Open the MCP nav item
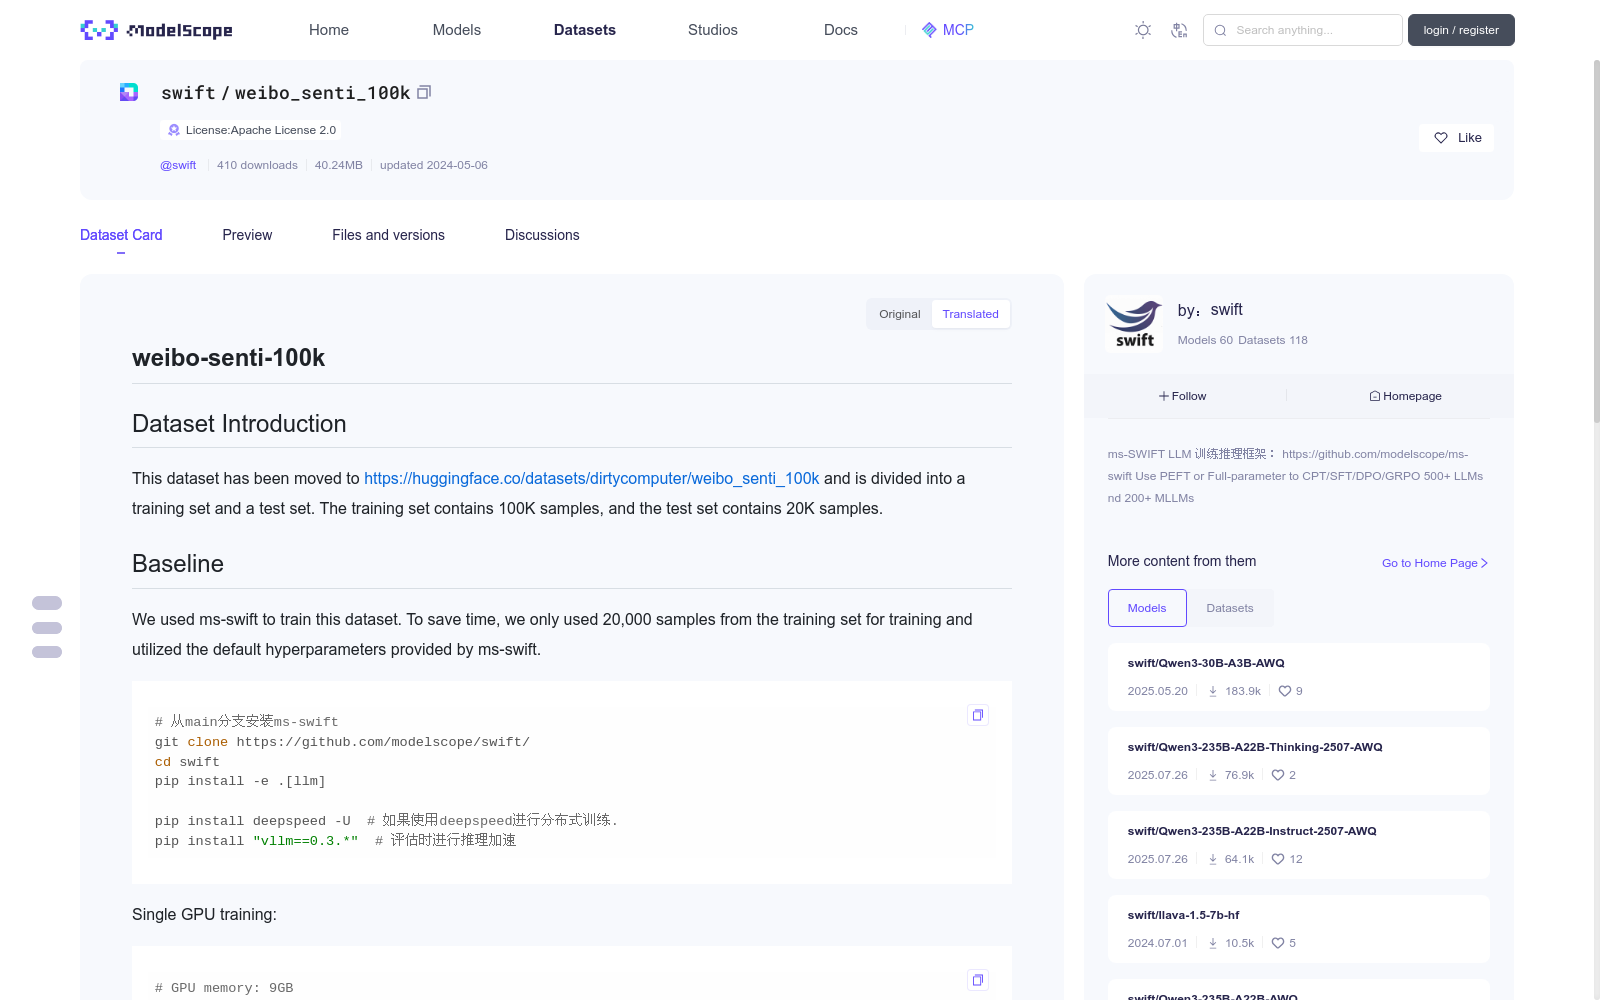Screen dimensions: 1600x1000 pyautogui.click(x=947, y=30)
